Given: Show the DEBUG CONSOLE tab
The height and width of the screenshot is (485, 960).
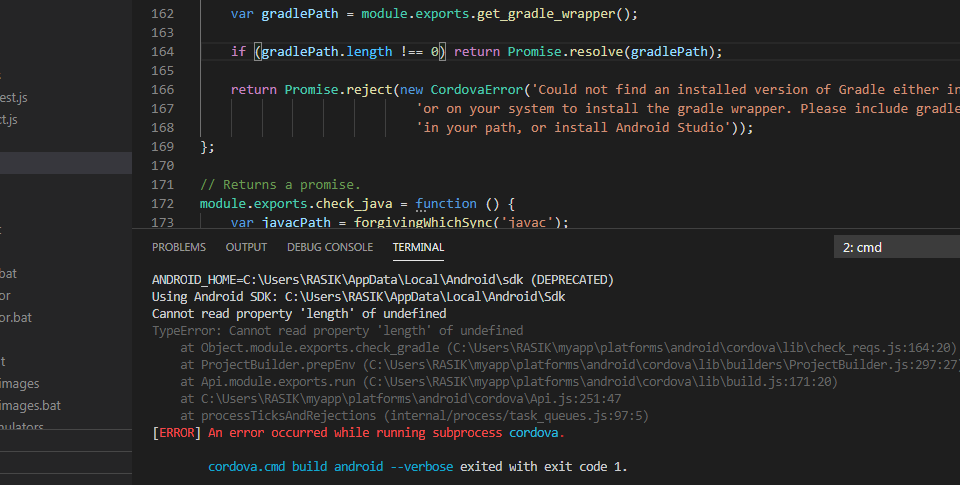Looking at the screenshot, I should (x=330, y=247).
